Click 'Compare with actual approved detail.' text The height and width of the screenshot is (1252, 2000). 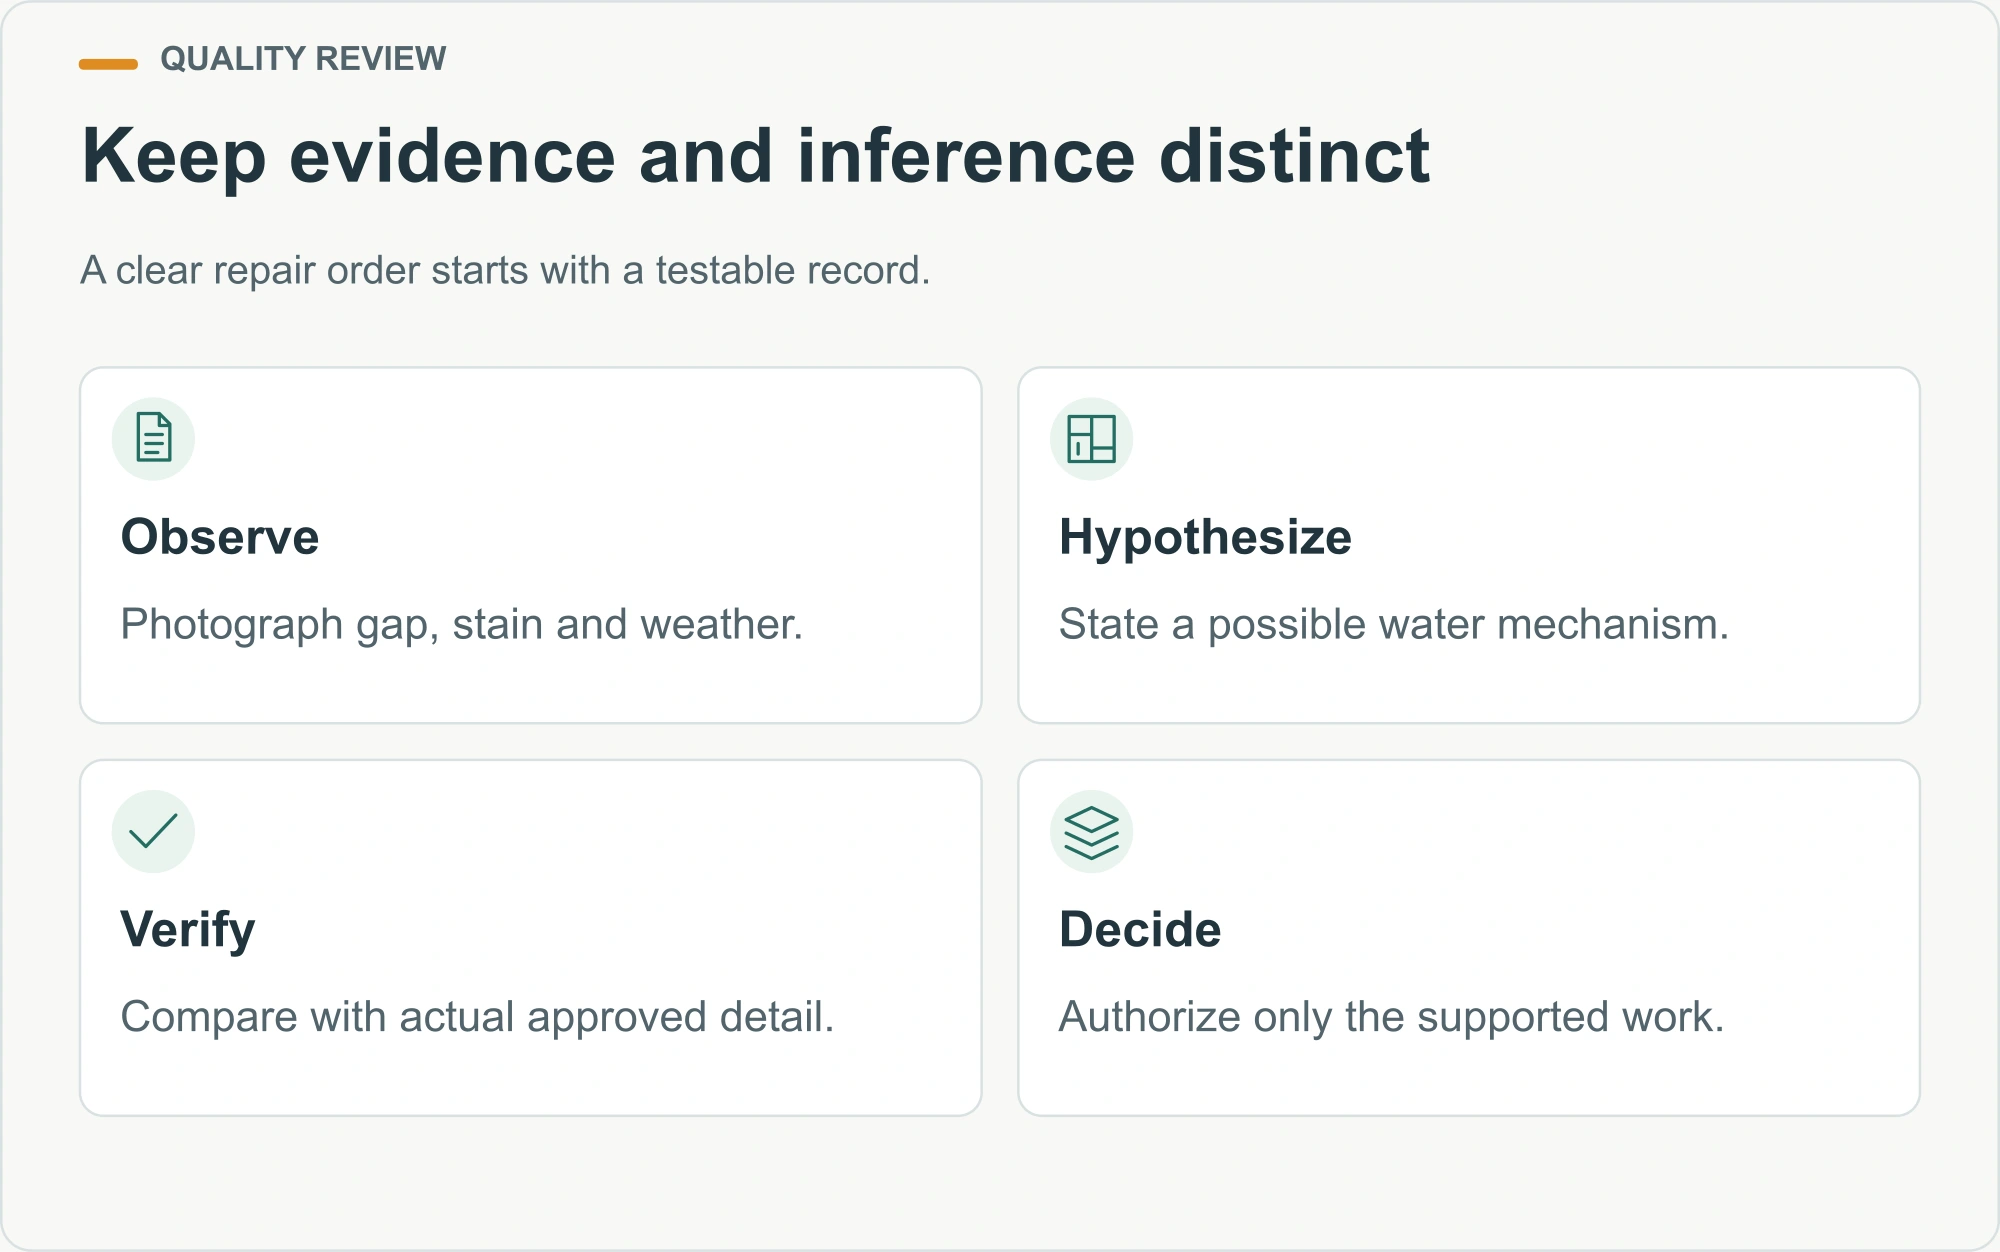[x=477, y=1018]
